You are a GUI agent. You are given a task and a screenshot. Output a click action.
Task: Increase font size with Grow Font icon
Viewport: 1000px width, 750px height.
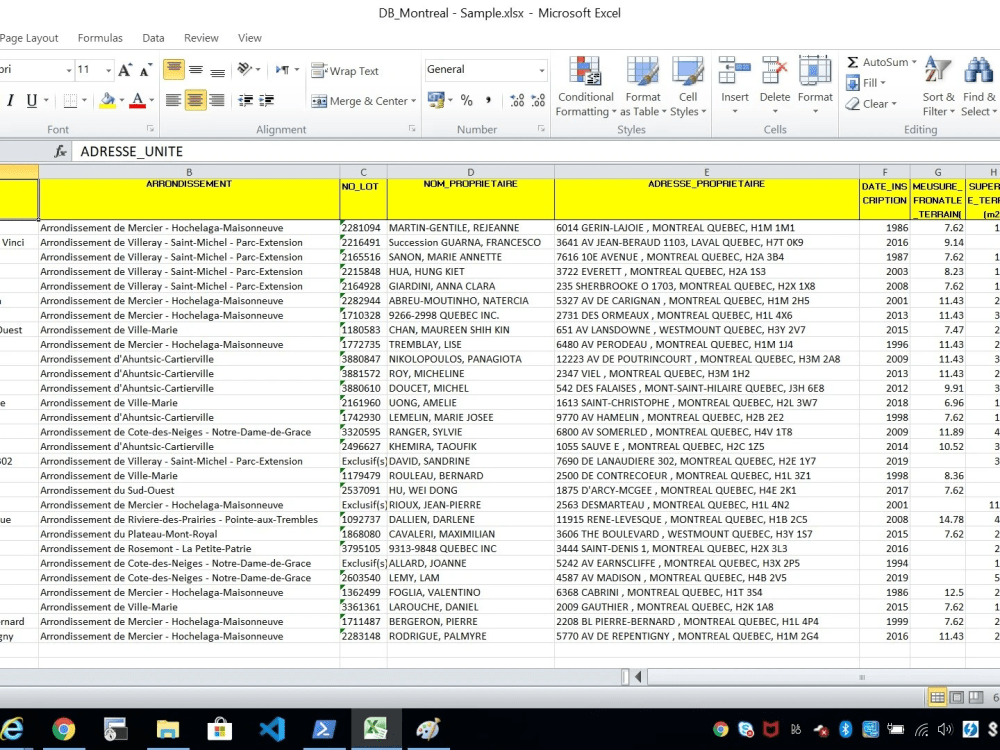(x=125, y=70)
